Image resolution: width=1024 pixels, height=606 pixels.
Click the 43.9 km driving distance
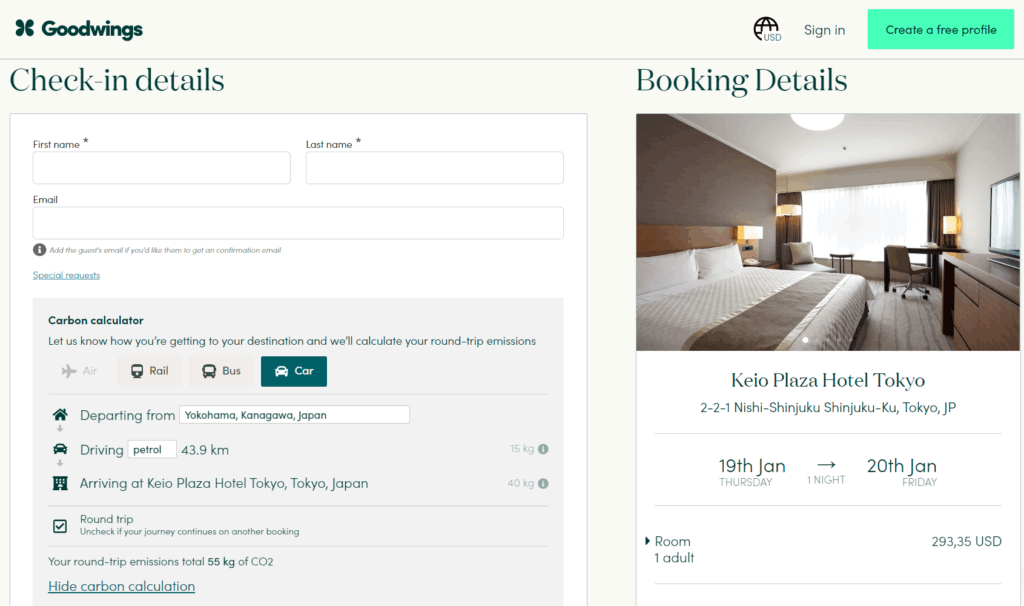(x=205, y=450)
